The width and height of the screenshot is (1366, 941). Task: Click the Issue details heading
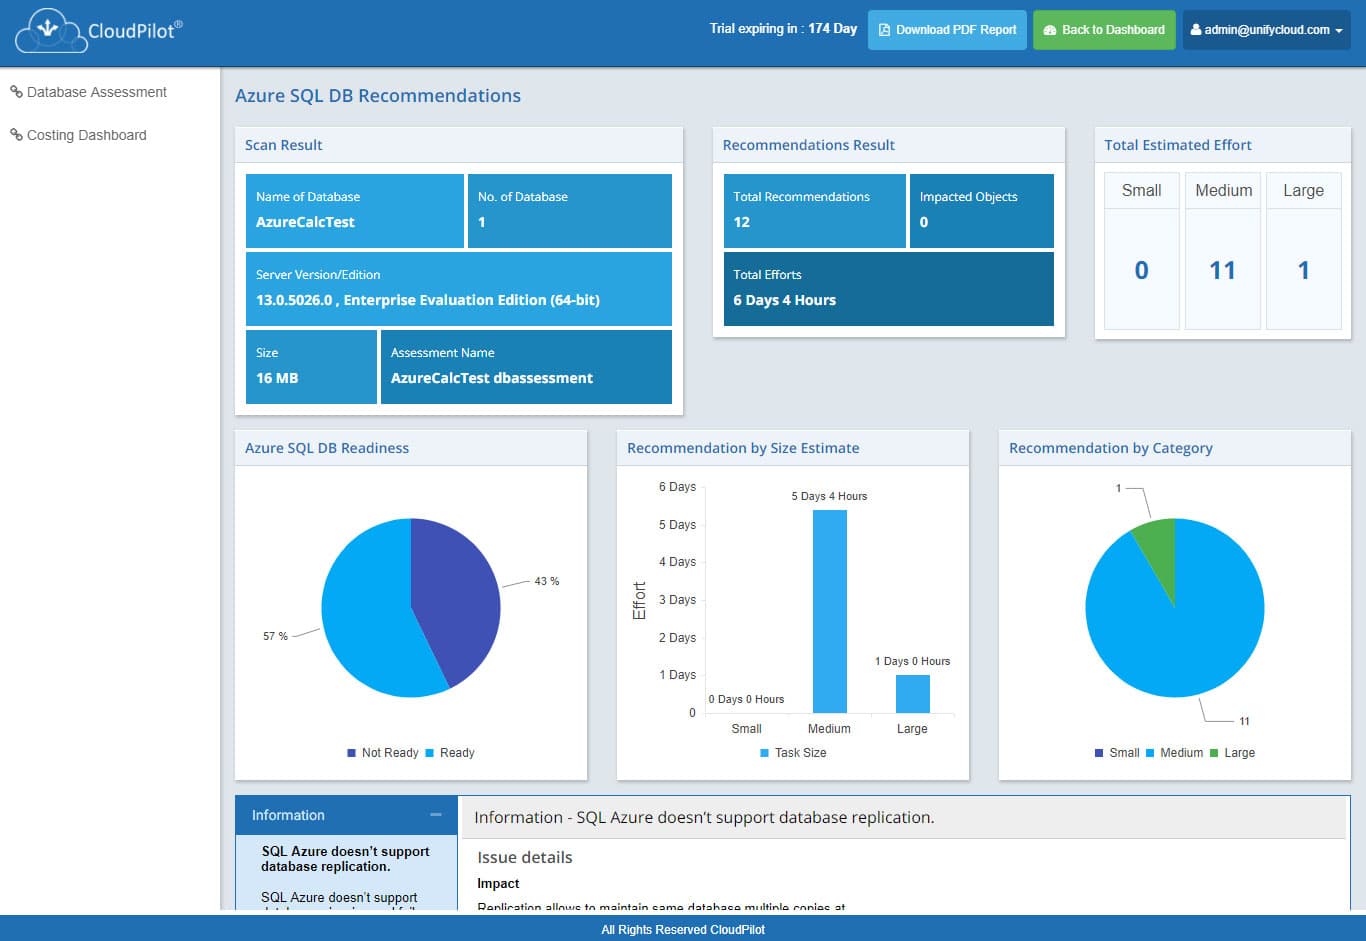coord(525,857)
